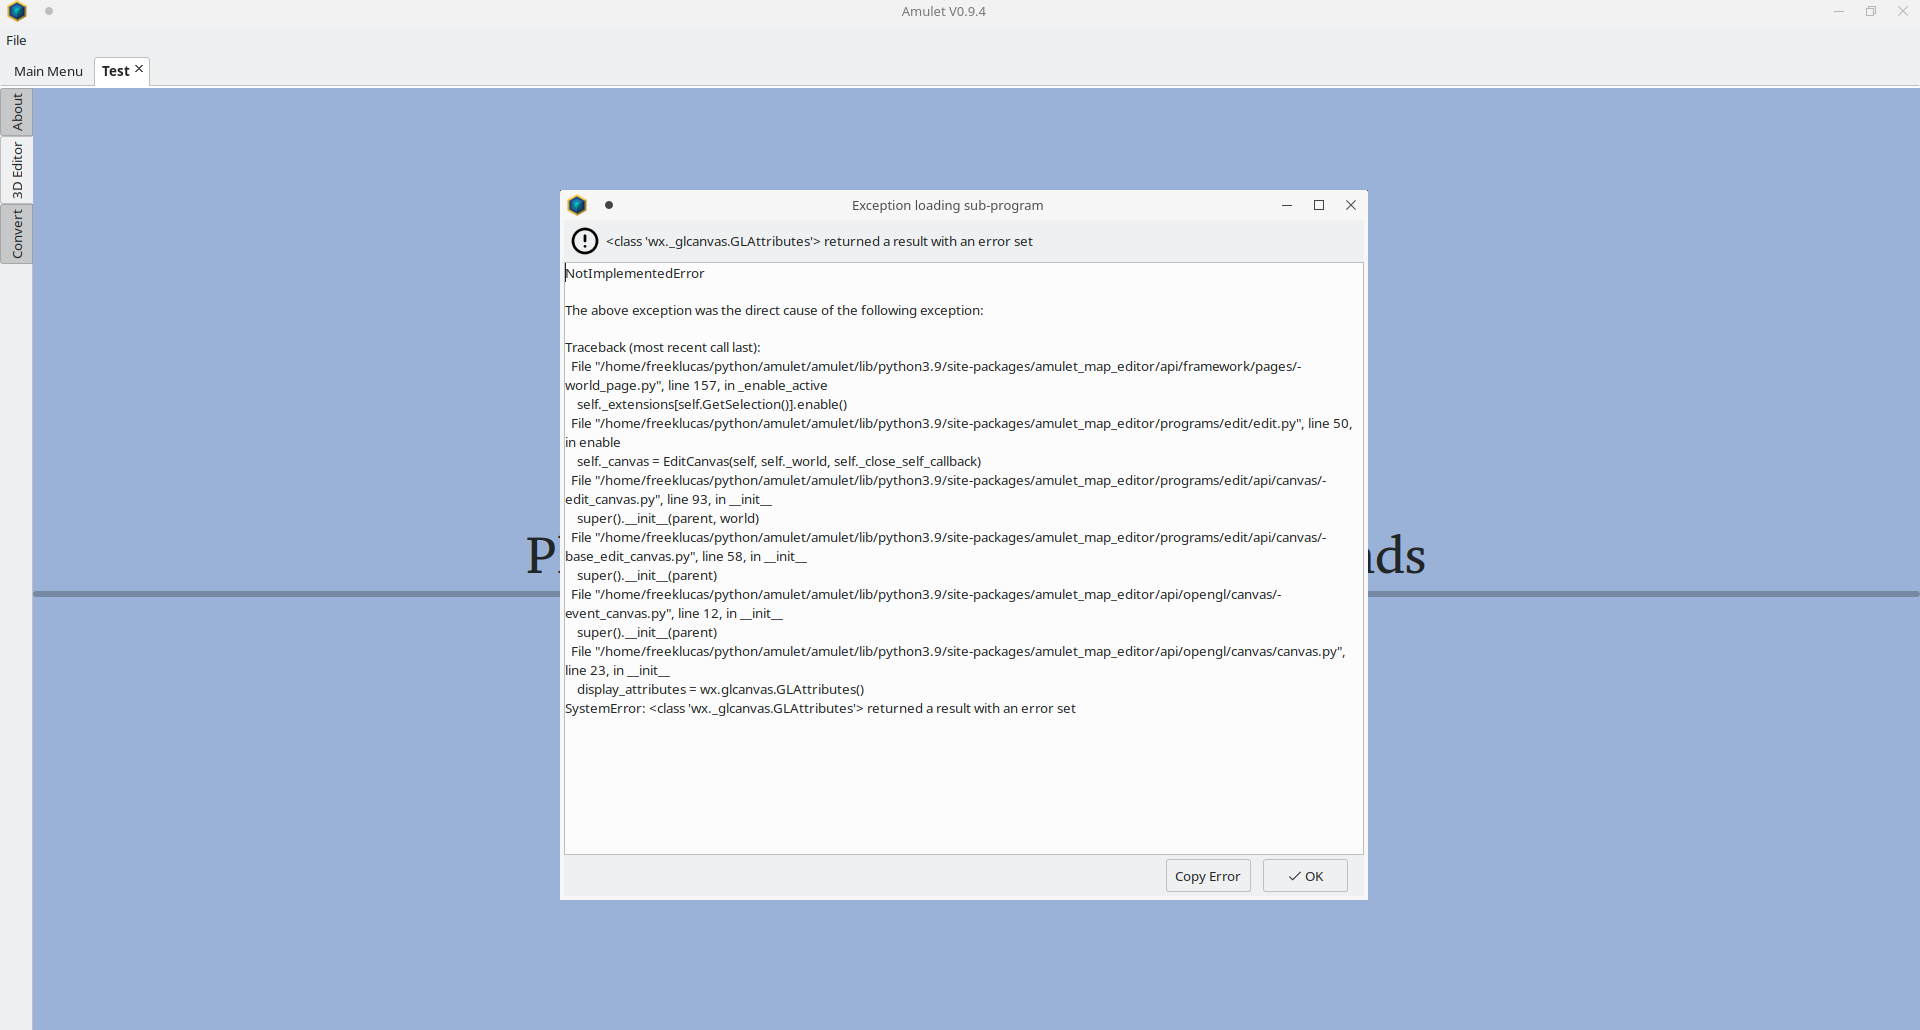Click the Amulet logo in dialog titlebar
This screenshot has height=1030, width=1920.
577,205
